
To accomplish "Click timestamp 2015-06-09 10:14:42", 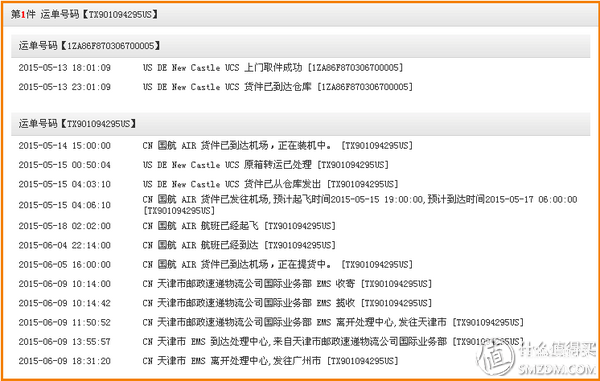I will coord(65,303).
